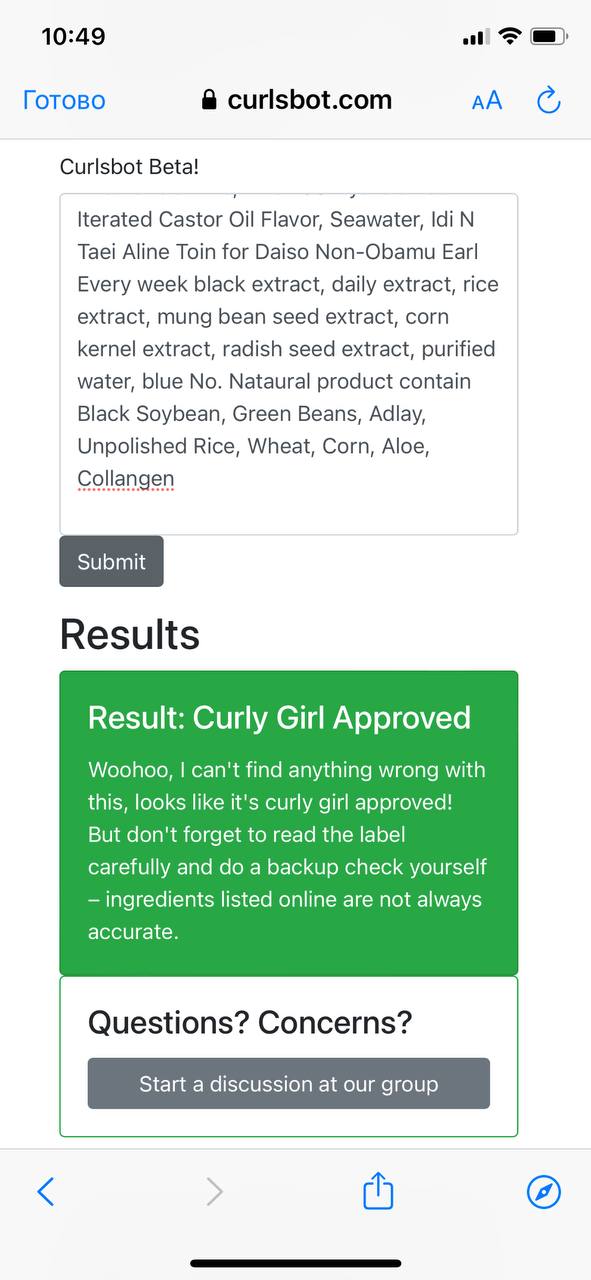Start a discussion at our group
591x1280 pixels.
click(288, 1083)
